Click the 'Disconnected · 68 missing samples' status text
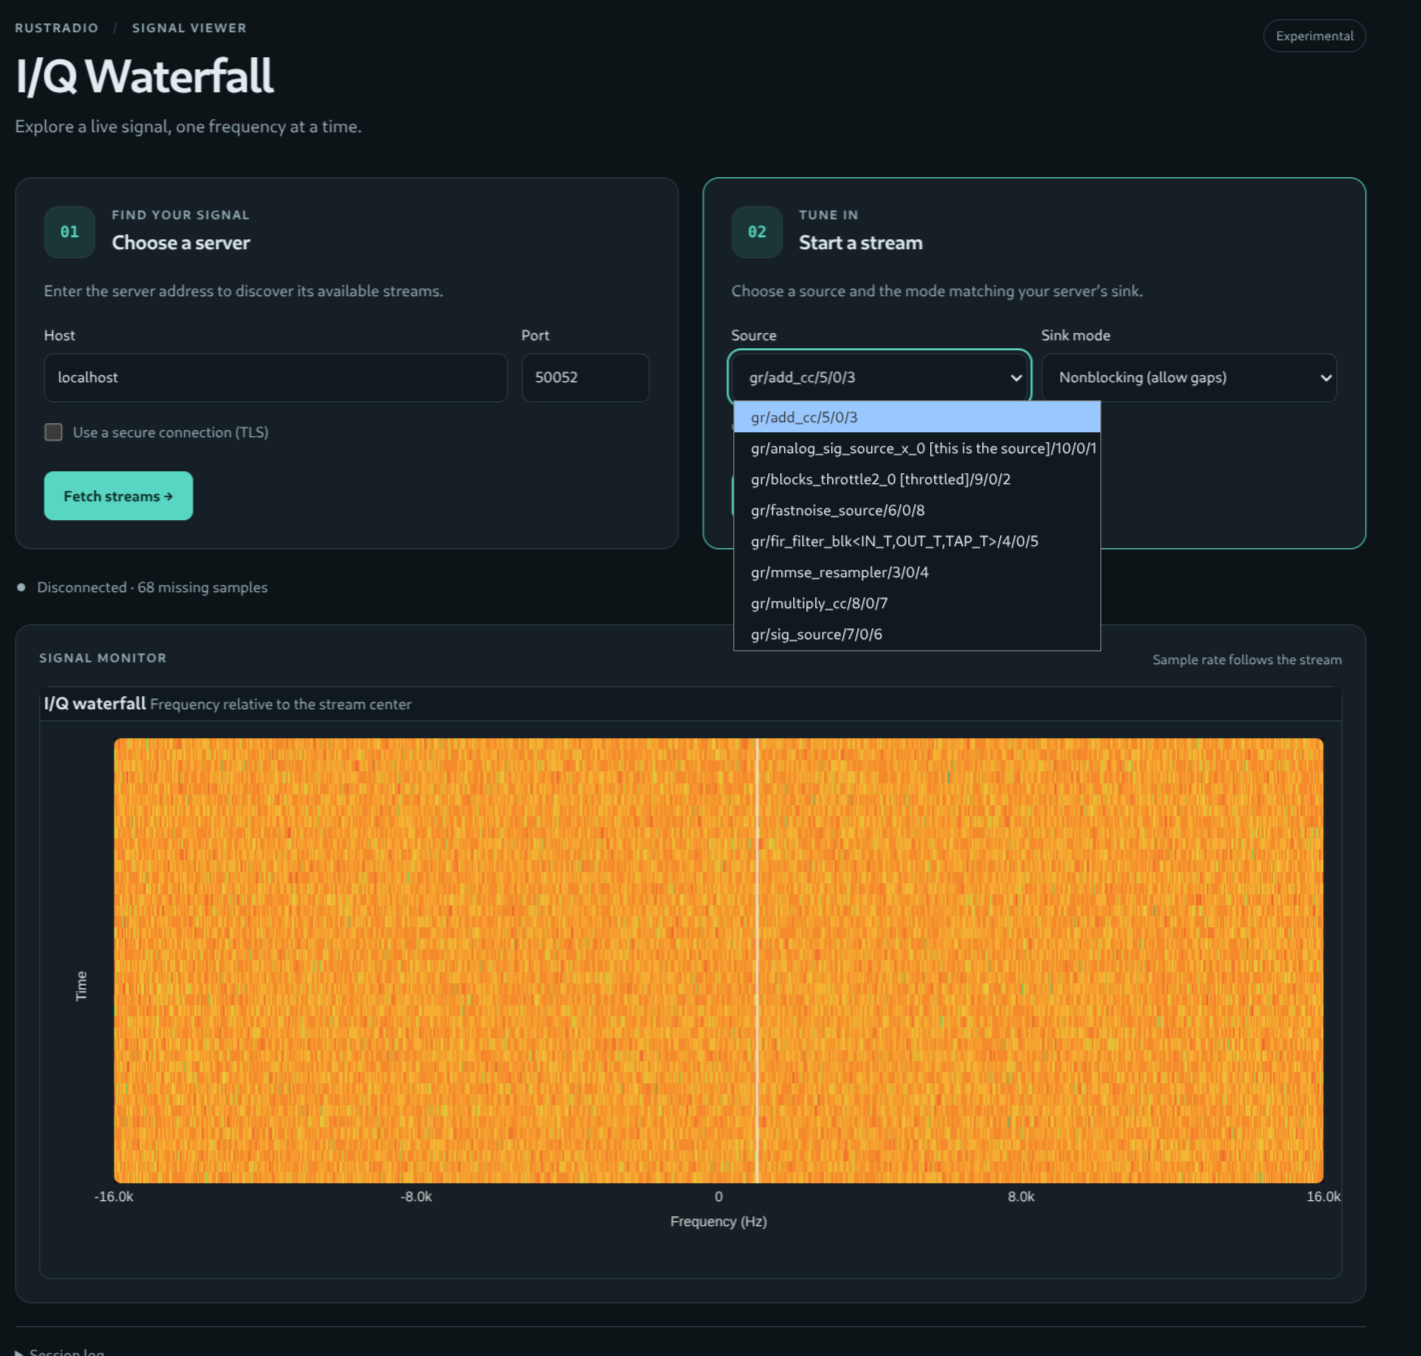The image size is (1421, 1356). coord(152,587)
